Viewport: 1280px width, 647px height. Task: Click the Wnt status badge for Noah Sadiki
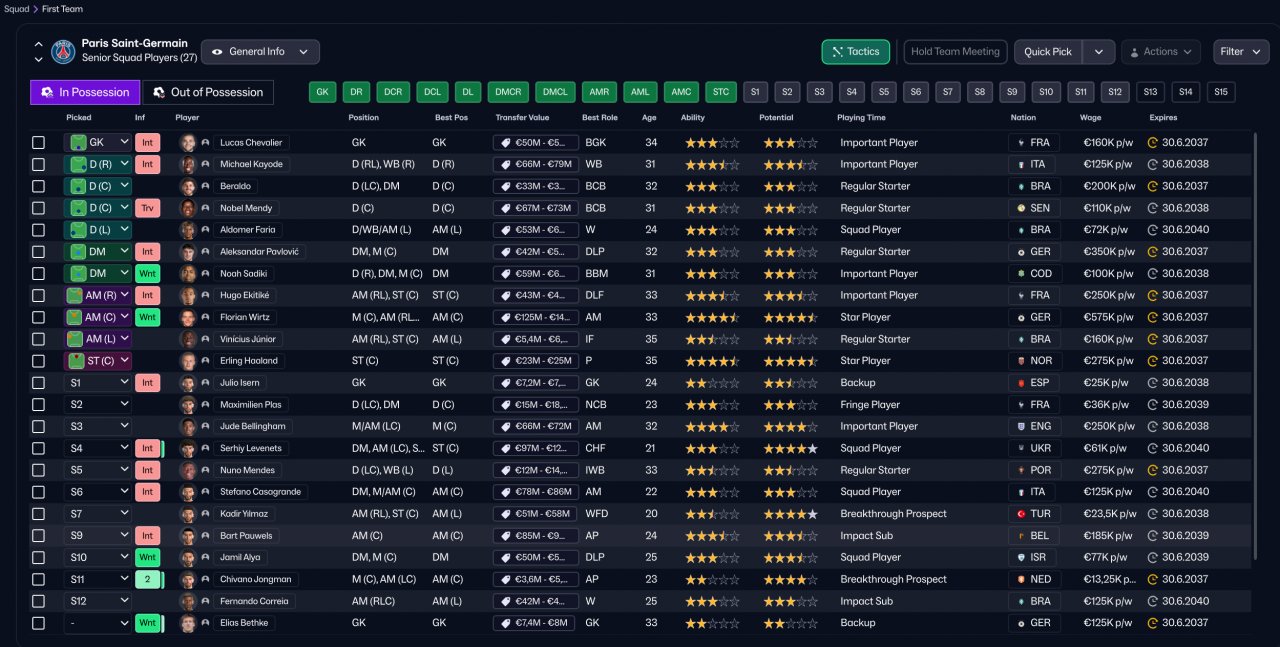click(147, 273)
